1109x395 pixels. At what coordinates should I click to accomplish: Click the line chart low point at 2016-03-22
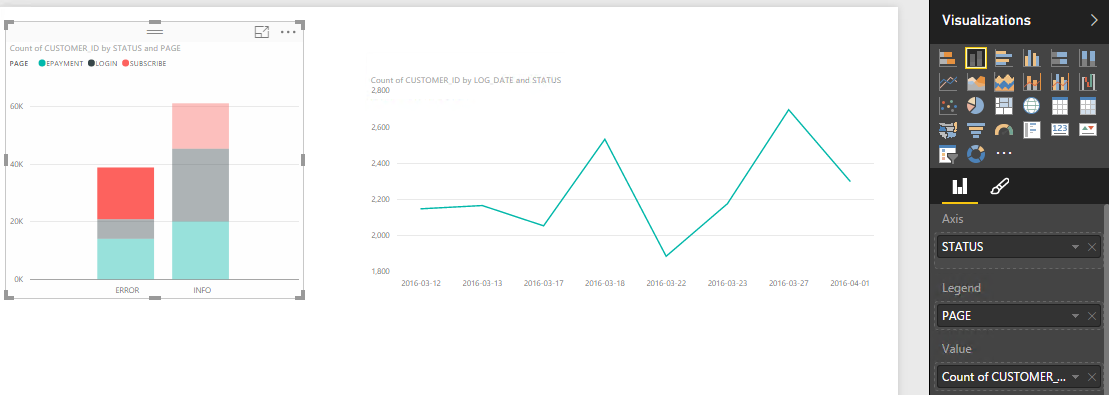[666, 256]
